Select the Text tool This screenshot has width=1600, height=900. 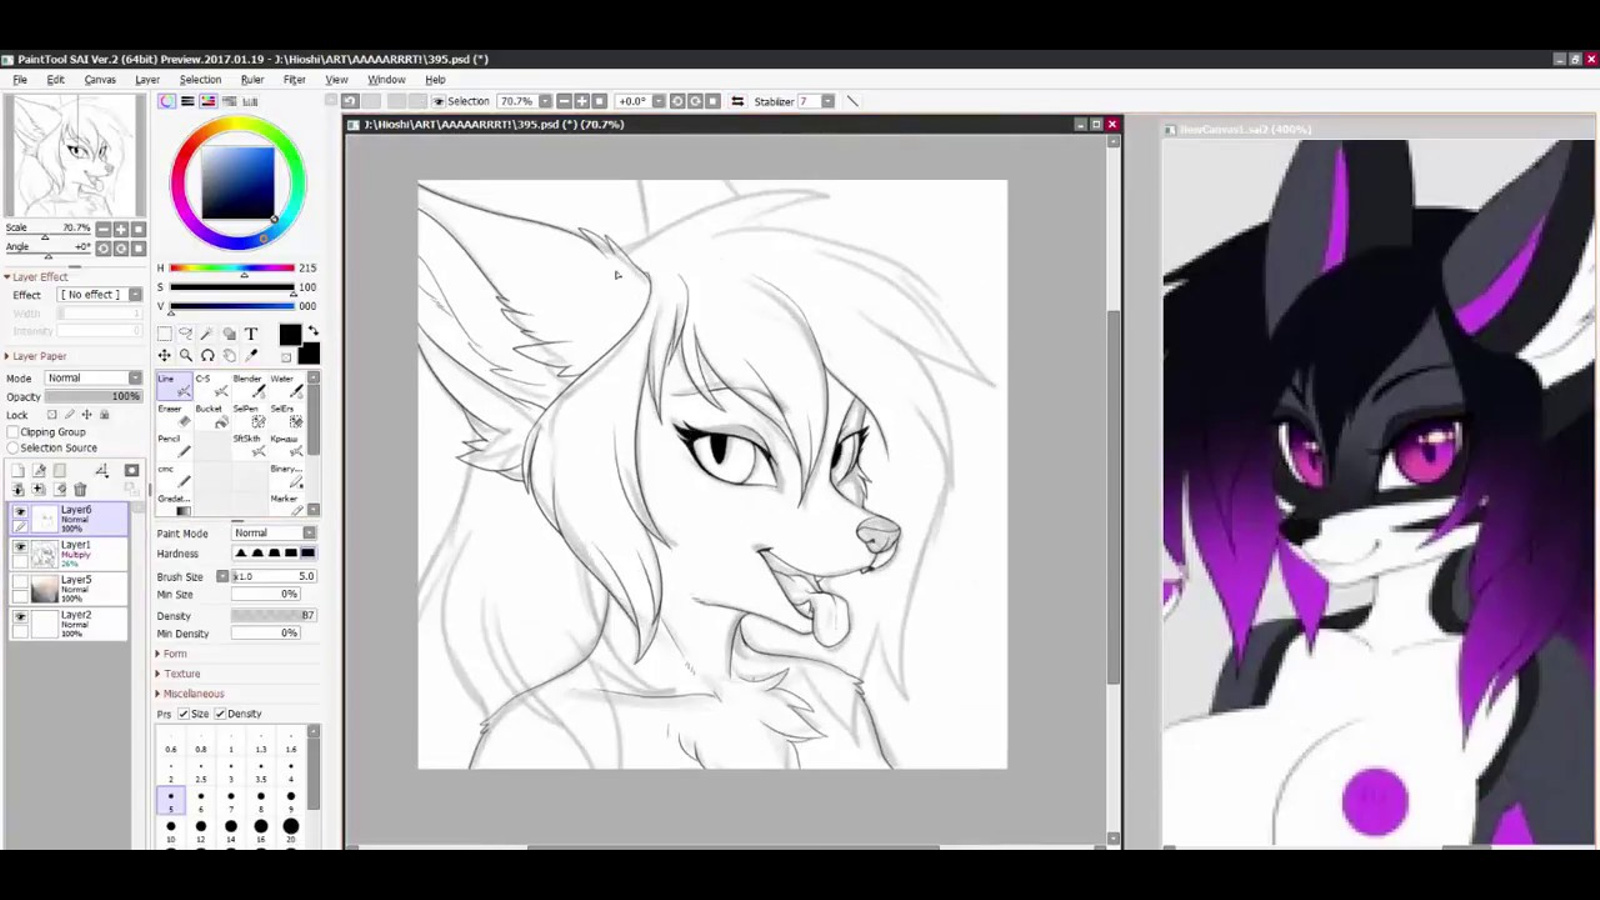tap(251, 334)
